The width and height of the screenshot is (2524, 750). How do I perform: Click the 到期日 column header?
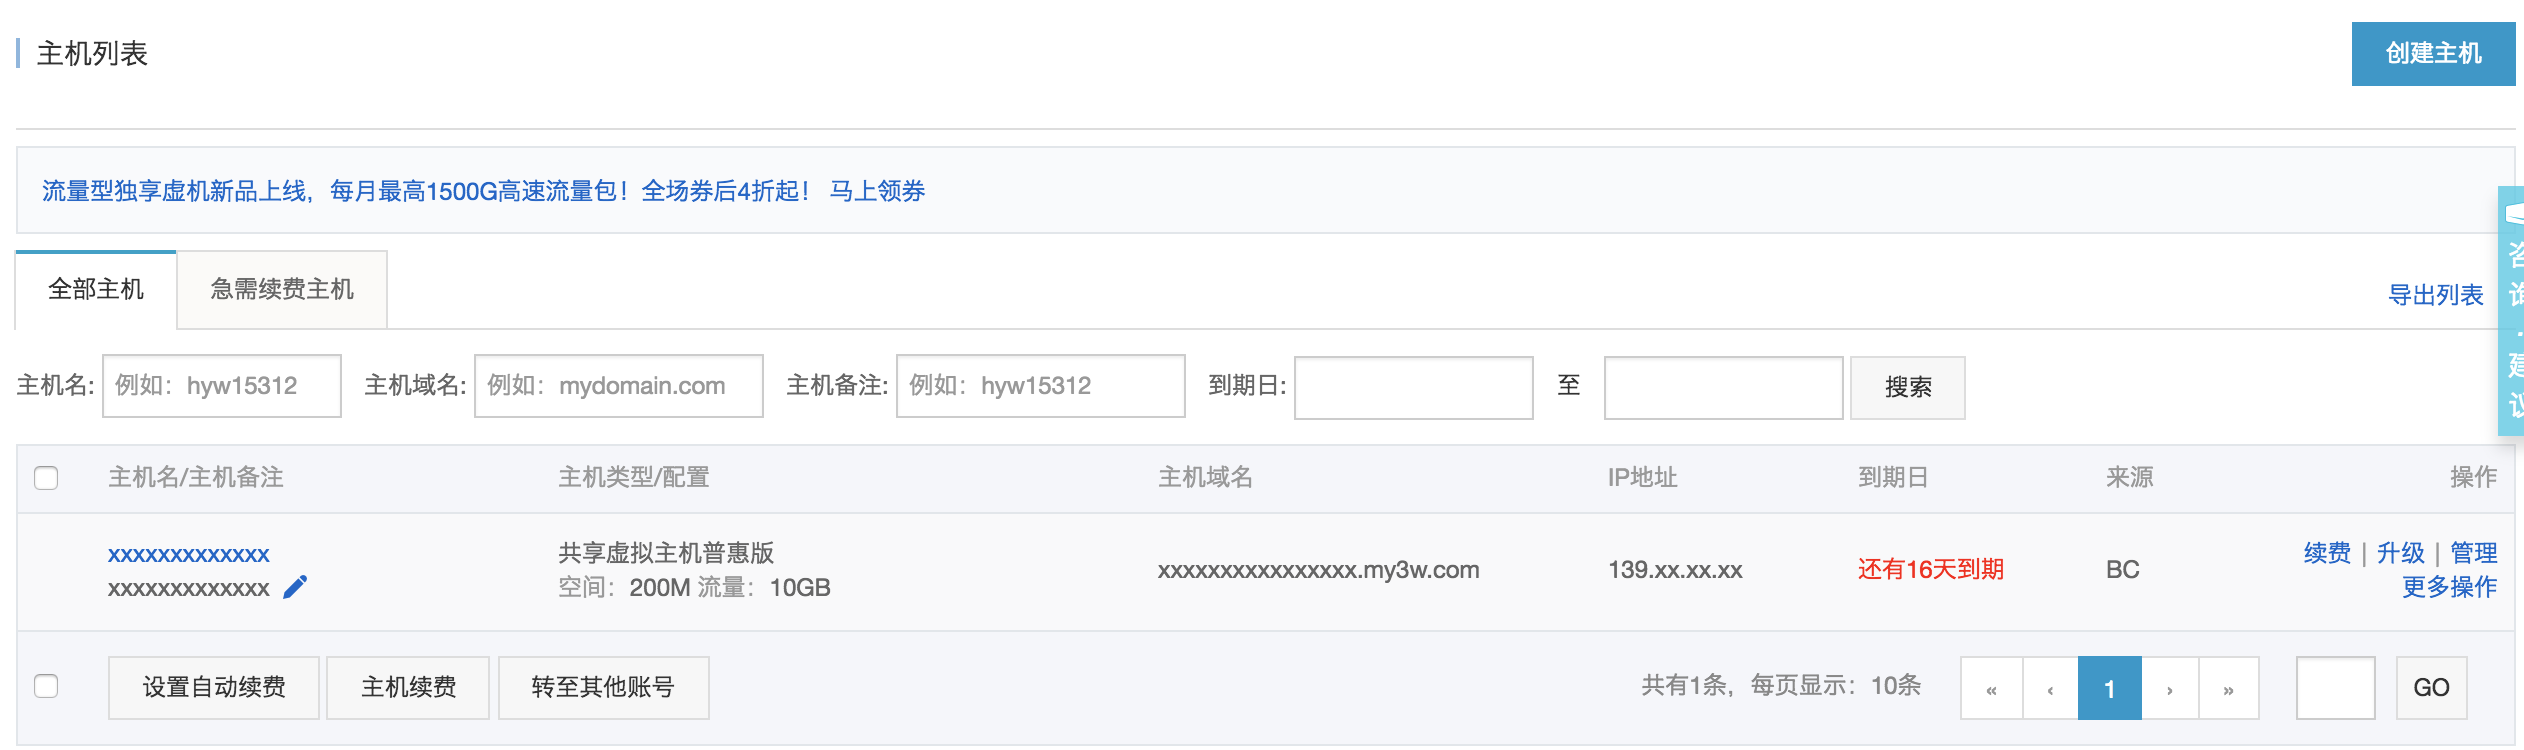click(1893, 477)
